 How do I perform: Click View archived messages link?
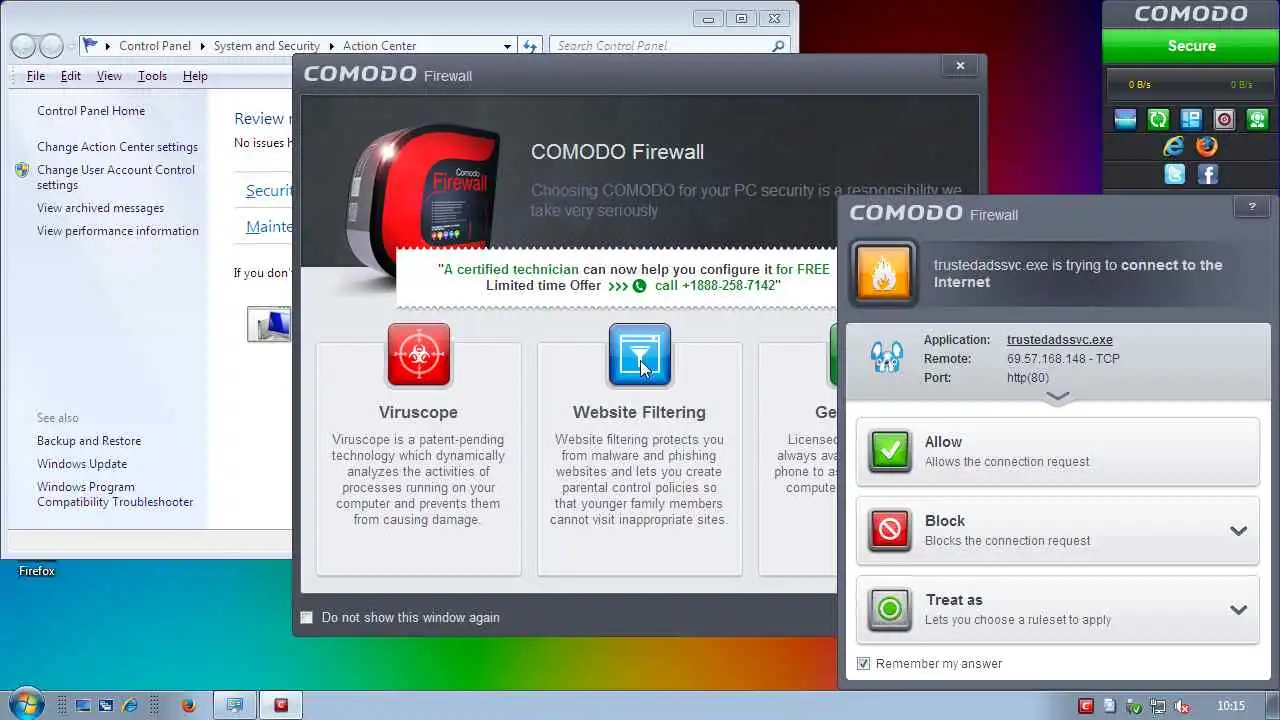(x=100, y=208)
